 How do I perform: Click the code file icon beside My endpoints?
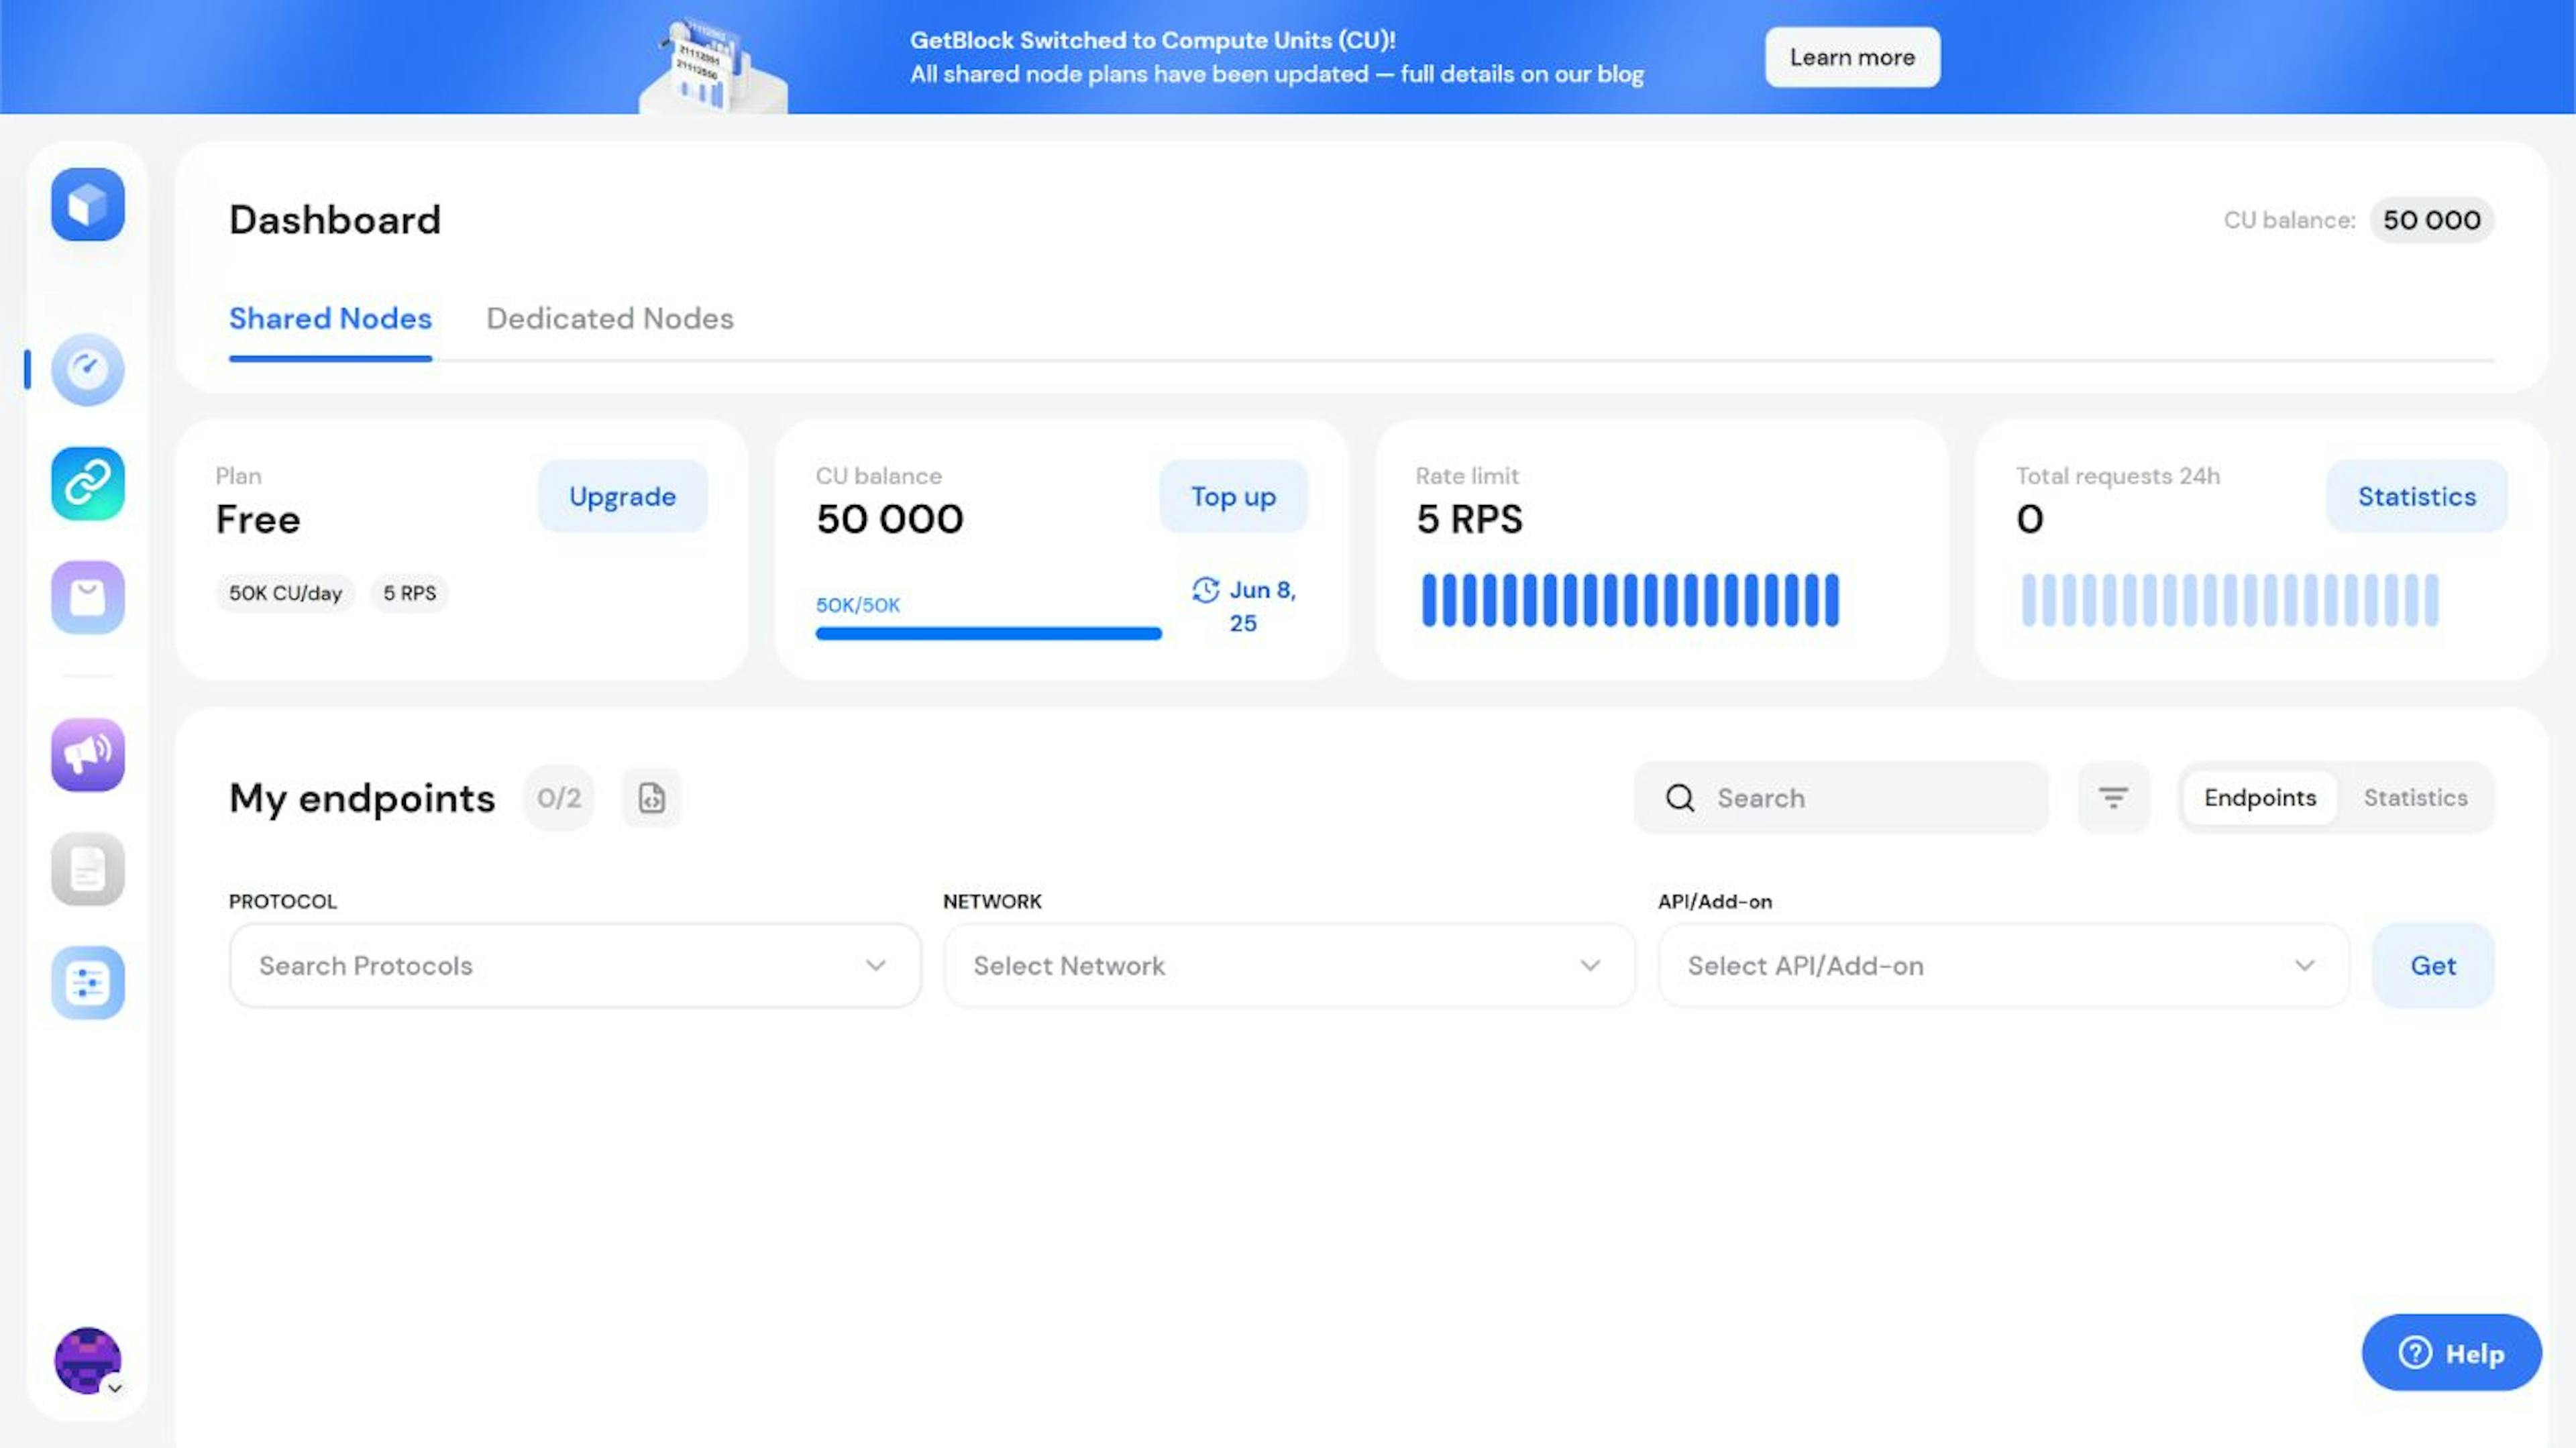[651, 798]
